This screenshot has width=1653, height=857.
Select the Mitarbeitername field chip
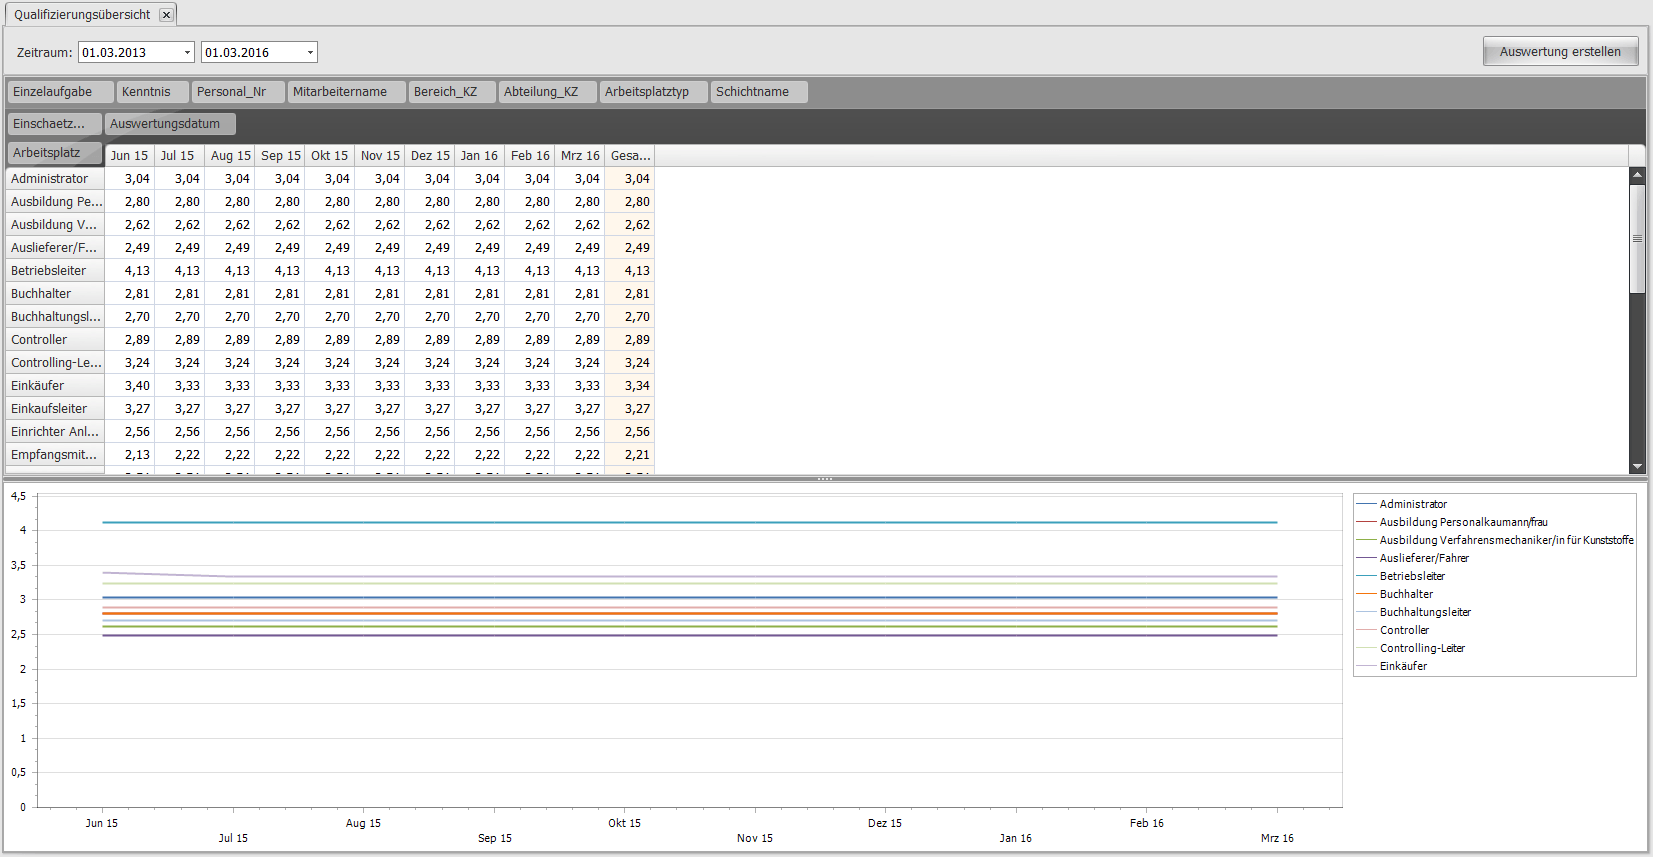(346, 92)
